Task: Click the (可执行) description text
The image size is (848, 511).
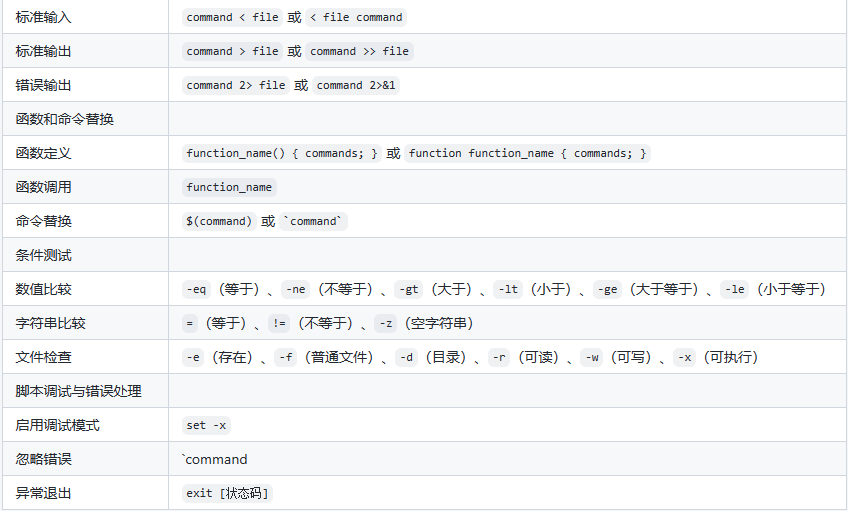Action: point(731,357)
